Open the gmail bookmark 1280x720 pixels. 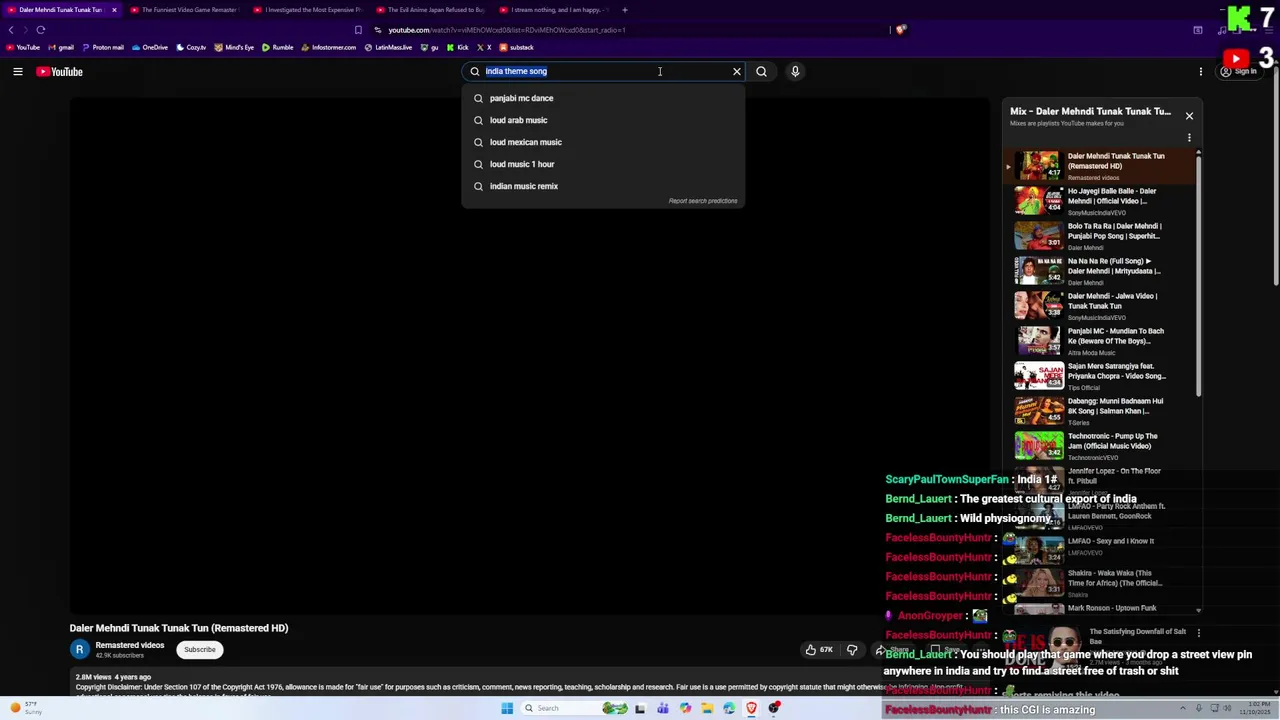[62, 47]
